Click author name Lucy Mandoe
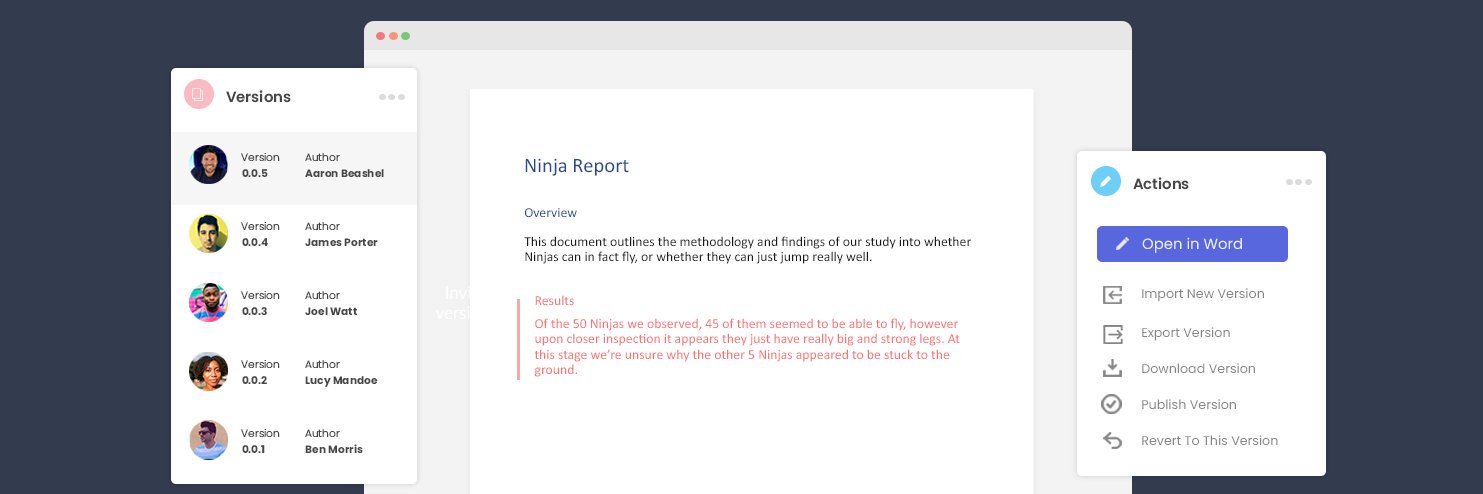This screenshot has width=1483, height=494. coord(341,380)
